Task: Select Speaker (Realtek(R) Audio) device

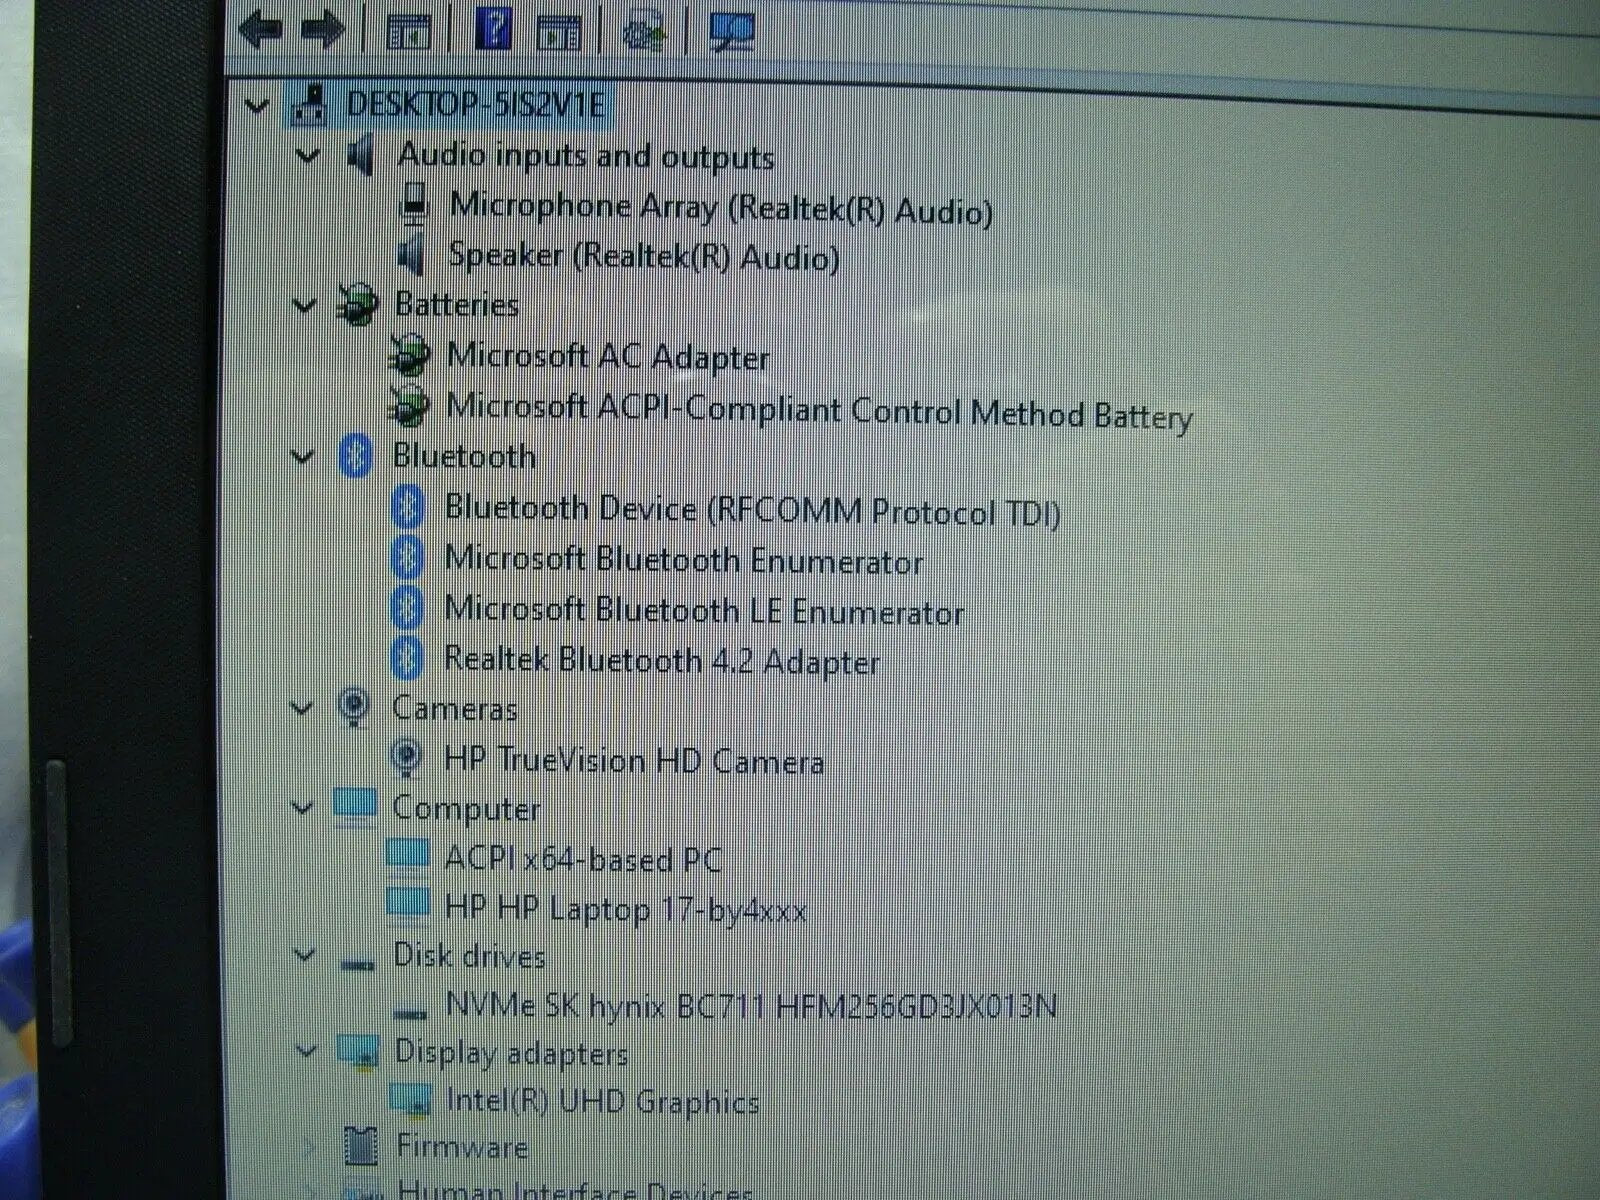Action: [x=644, y=256]
